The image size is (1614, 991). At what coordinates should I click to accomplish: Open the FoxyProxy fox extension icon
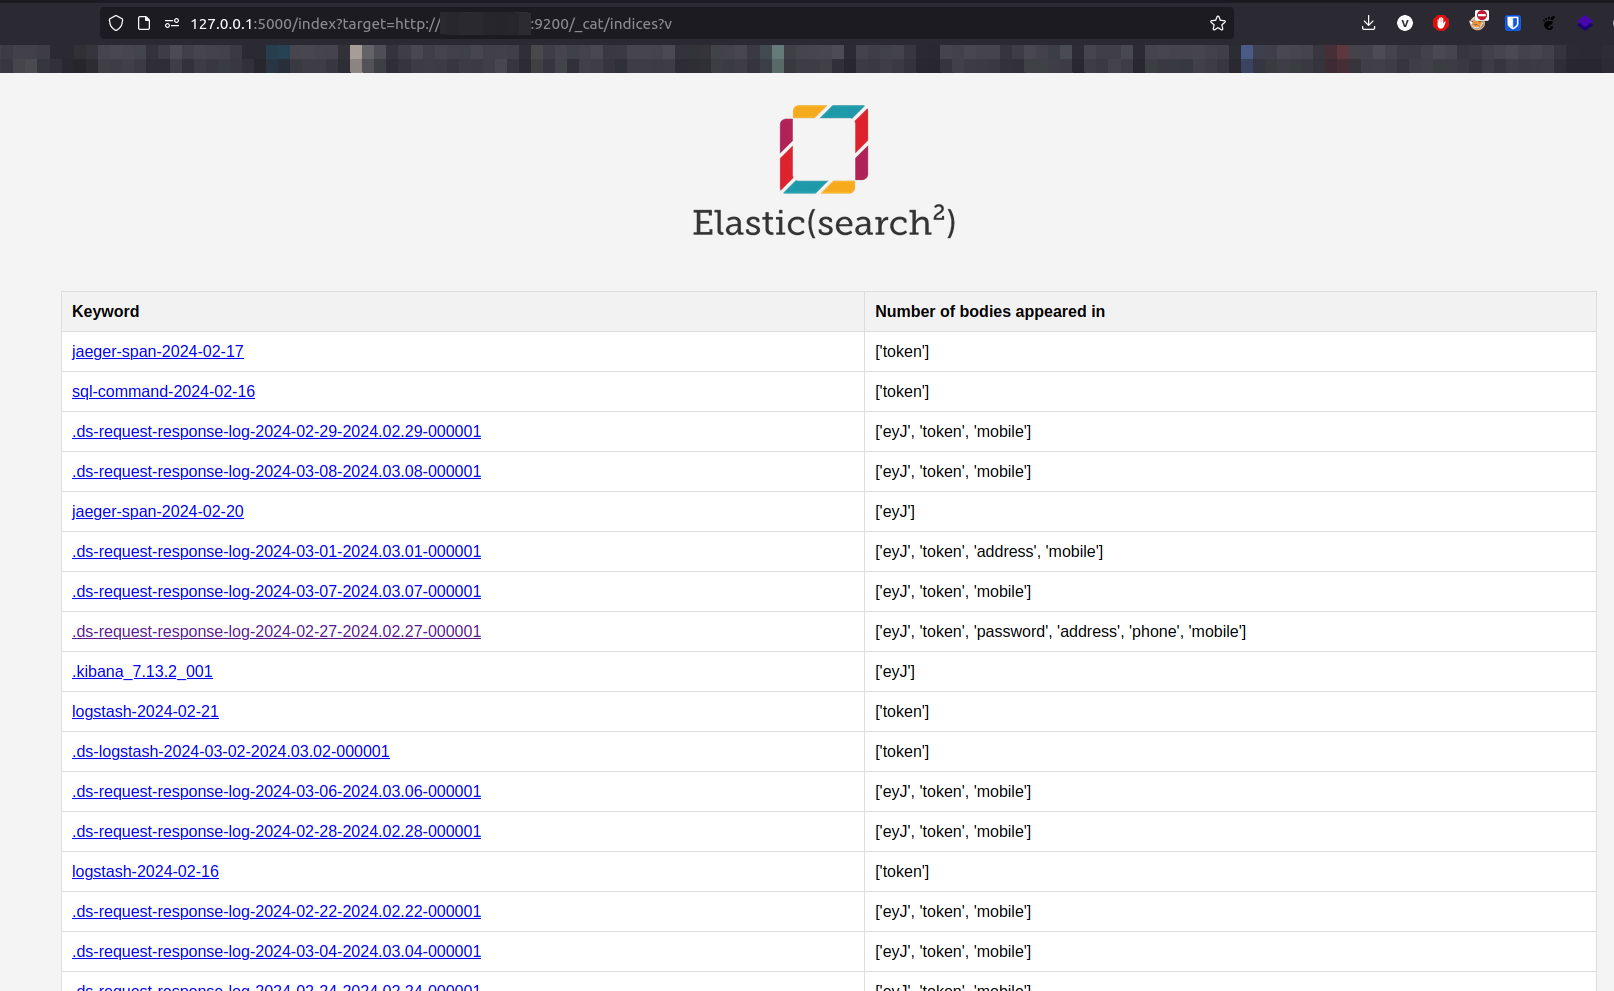(1478, 21)
